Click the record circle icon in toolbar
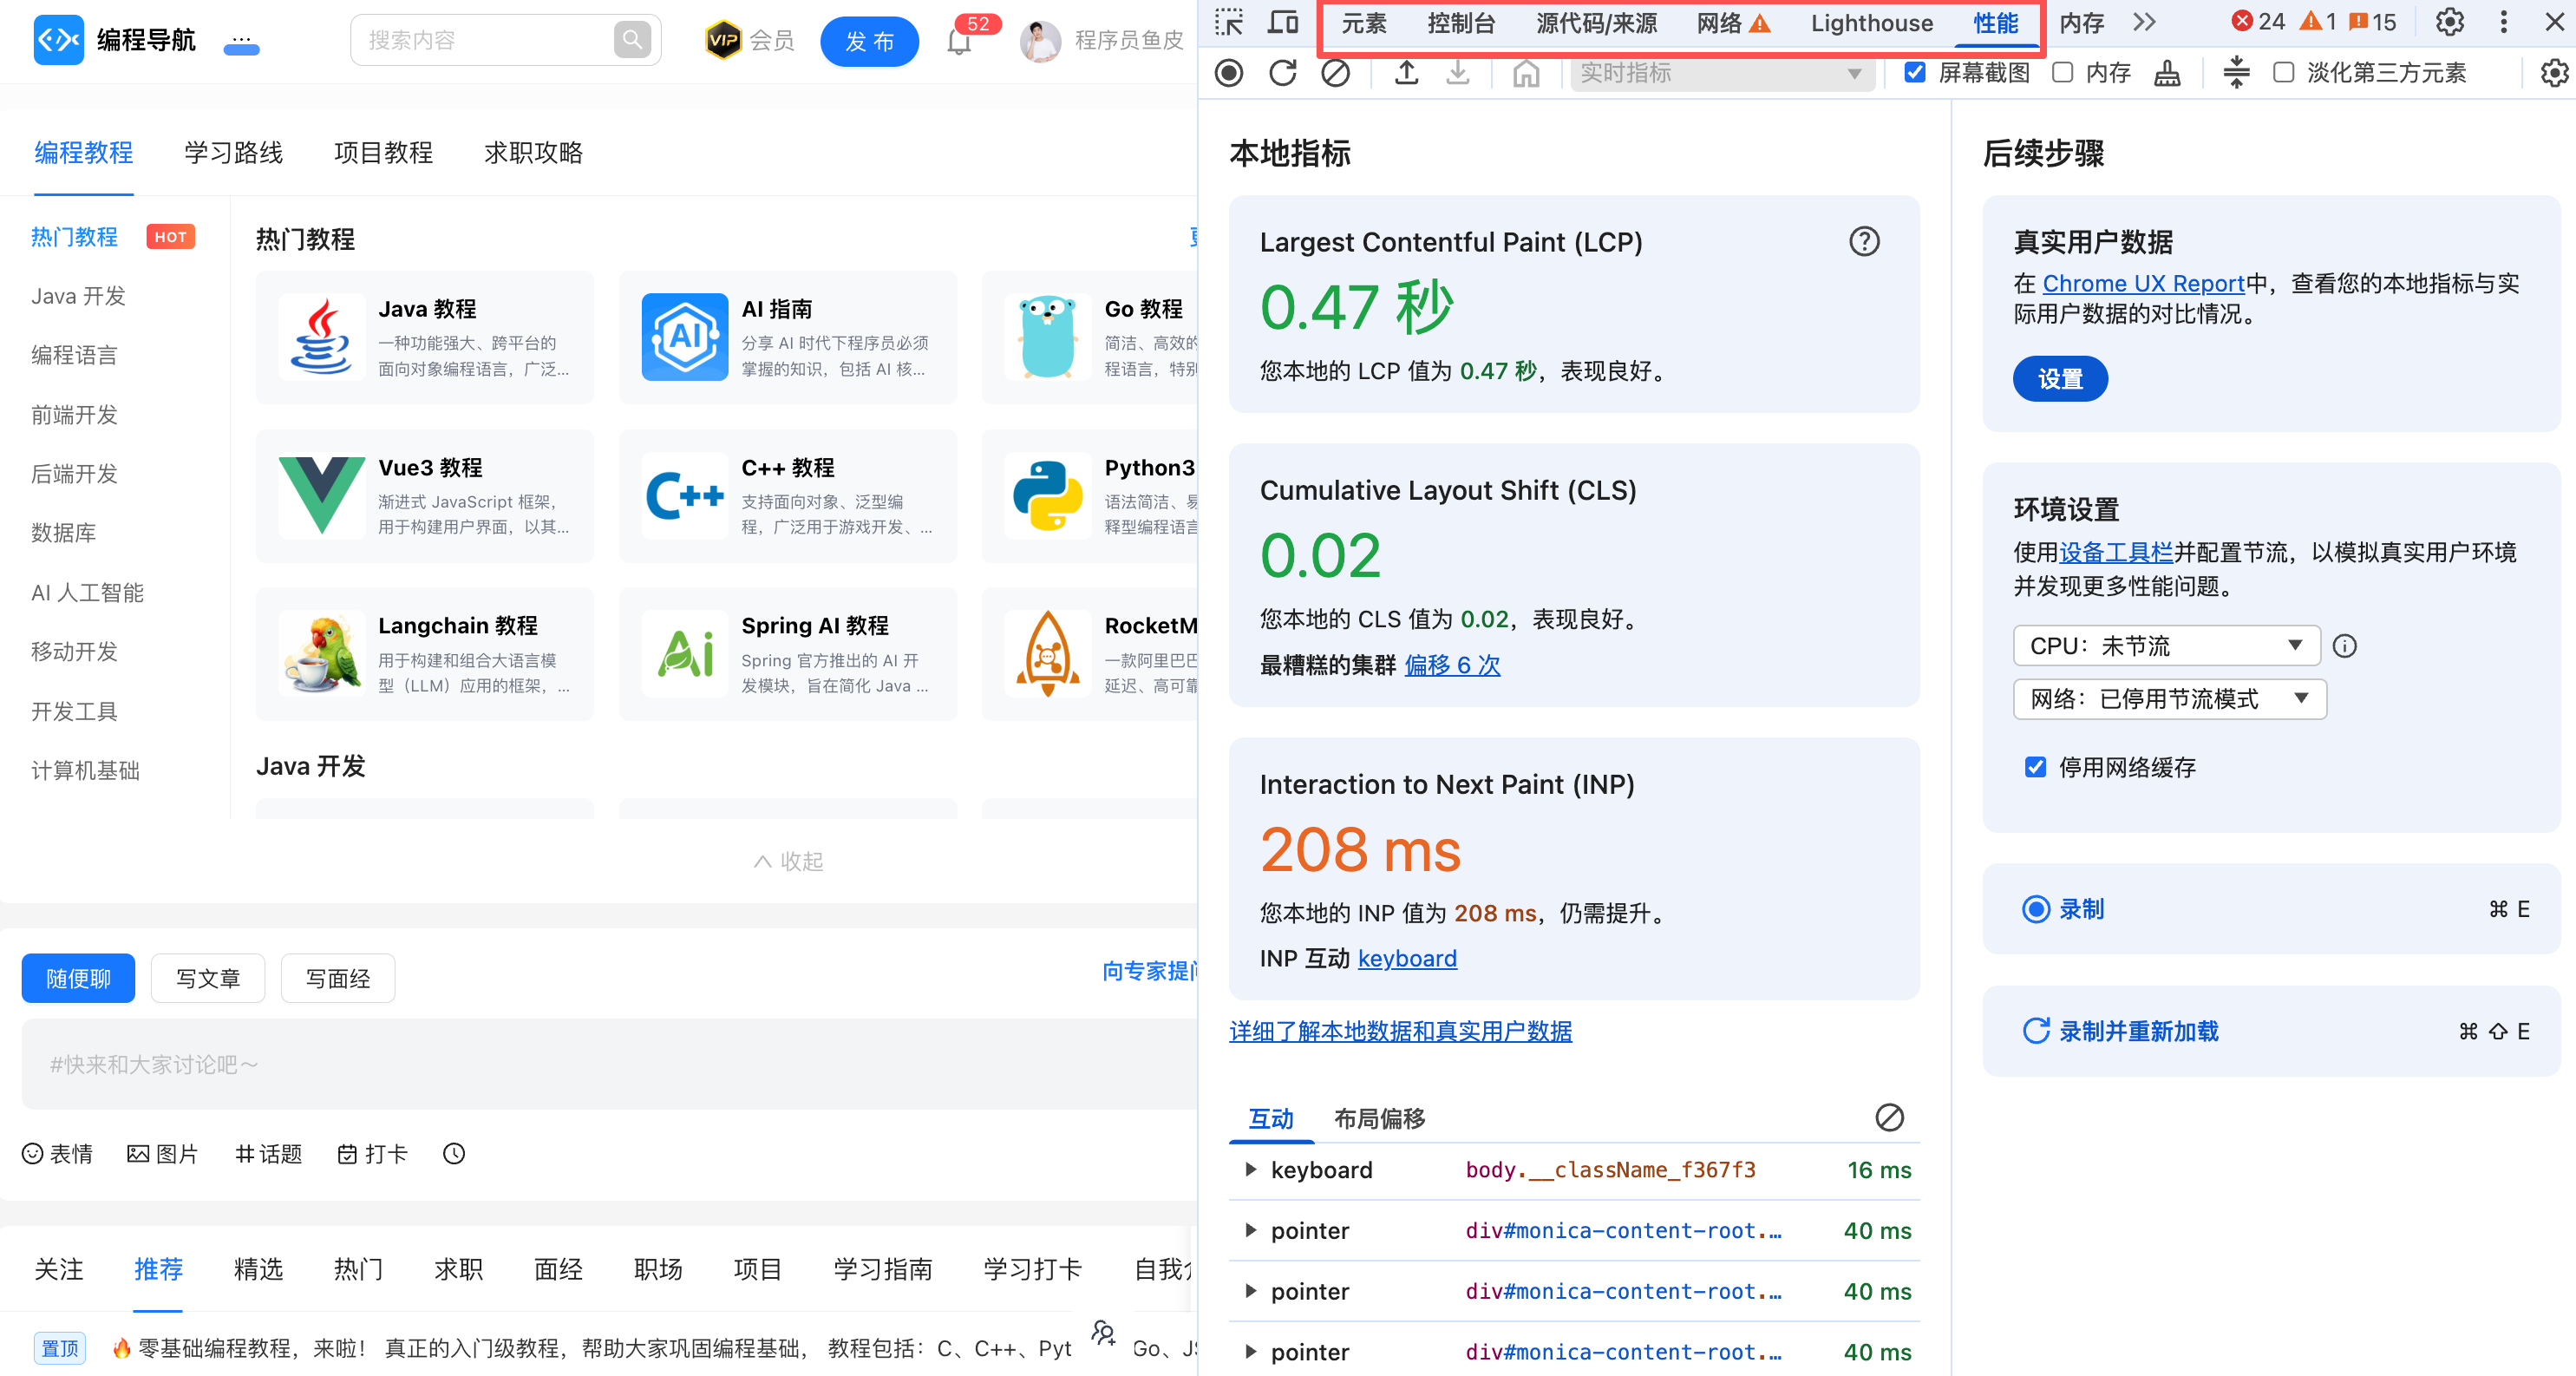The height and width of the screenshot is (1376, 2576). (1229, 73)
